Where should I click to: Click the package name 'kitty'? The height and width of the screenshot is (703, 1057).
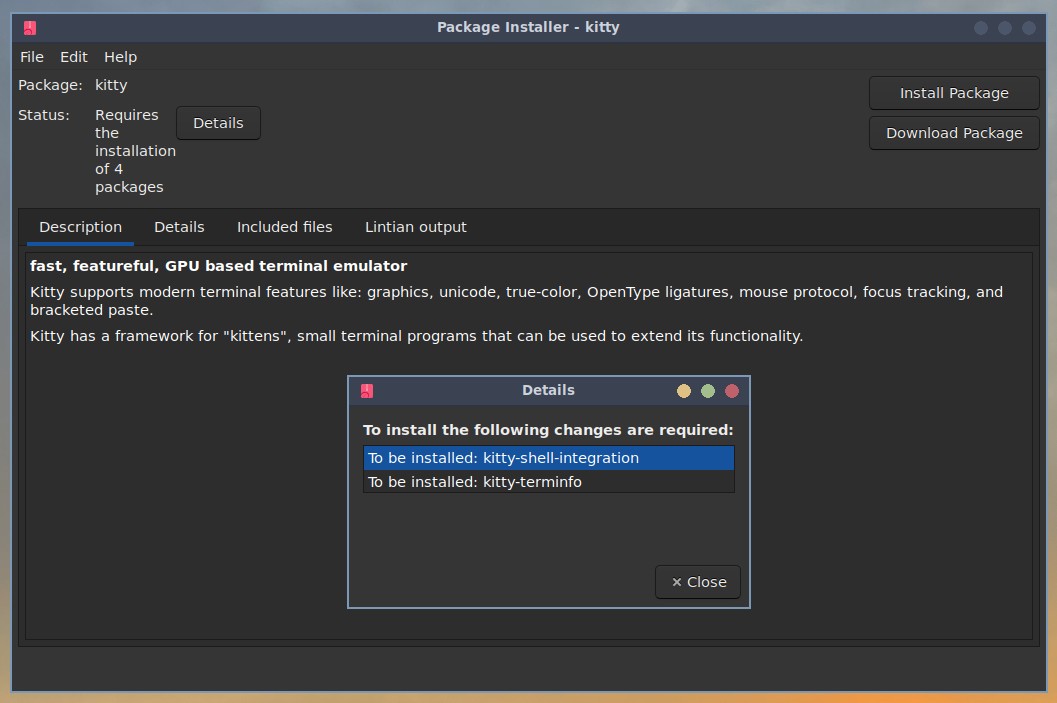[111, 86]
